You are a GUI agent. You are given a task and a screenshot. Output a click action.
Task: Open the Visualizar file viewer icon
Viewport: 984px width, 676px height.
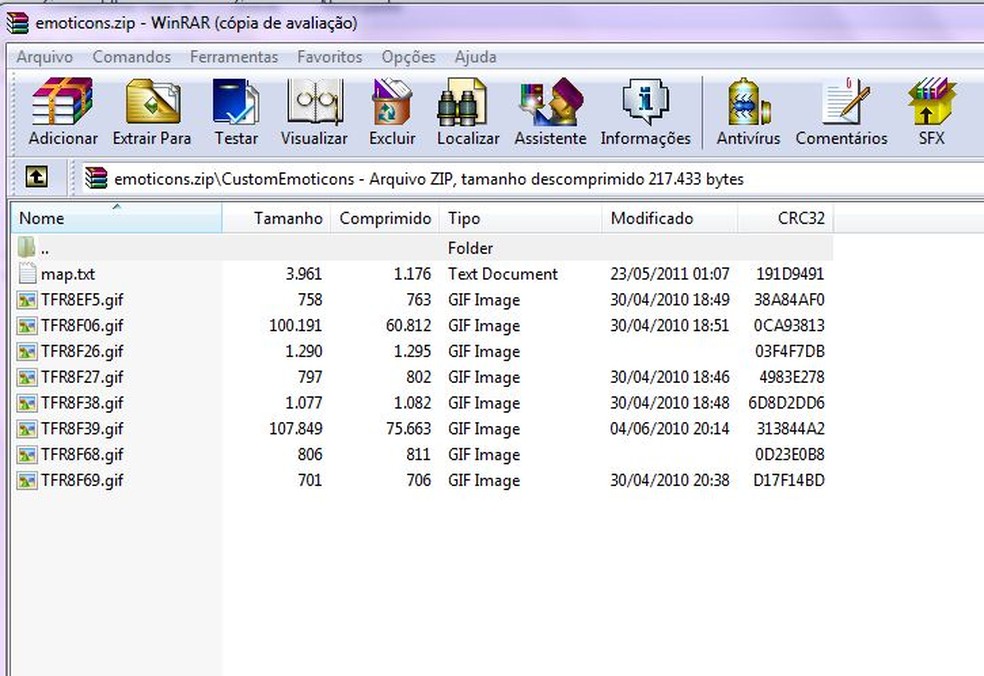(x=314, y=102)
